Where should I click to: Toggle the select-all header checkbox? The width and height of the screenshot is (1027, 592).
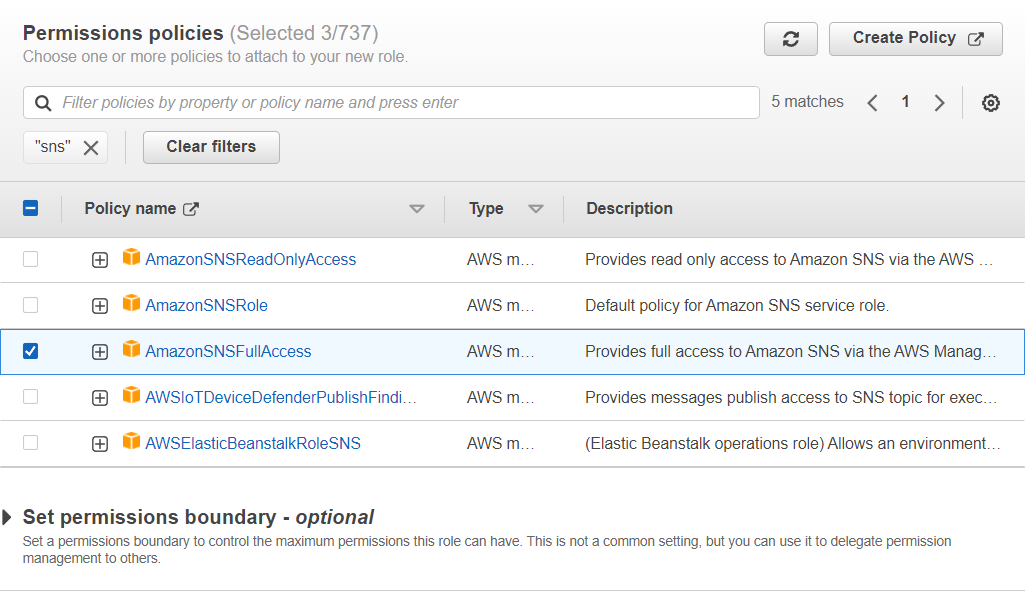pyautogui.click(x=31, y=208)
